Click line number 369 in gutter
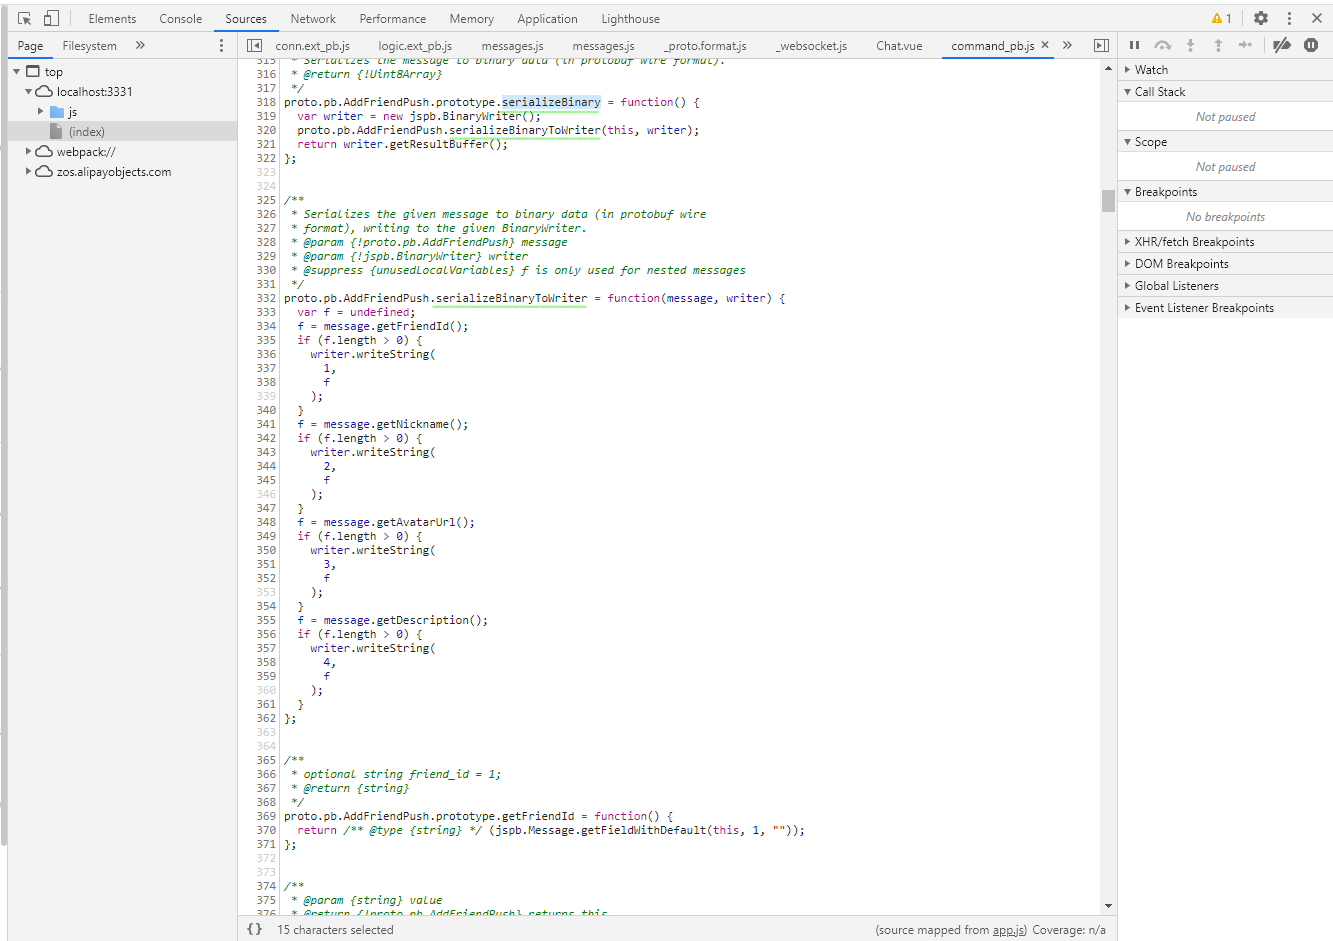The width and height of the screenshot is (1333, 941). tap(266, 816)
